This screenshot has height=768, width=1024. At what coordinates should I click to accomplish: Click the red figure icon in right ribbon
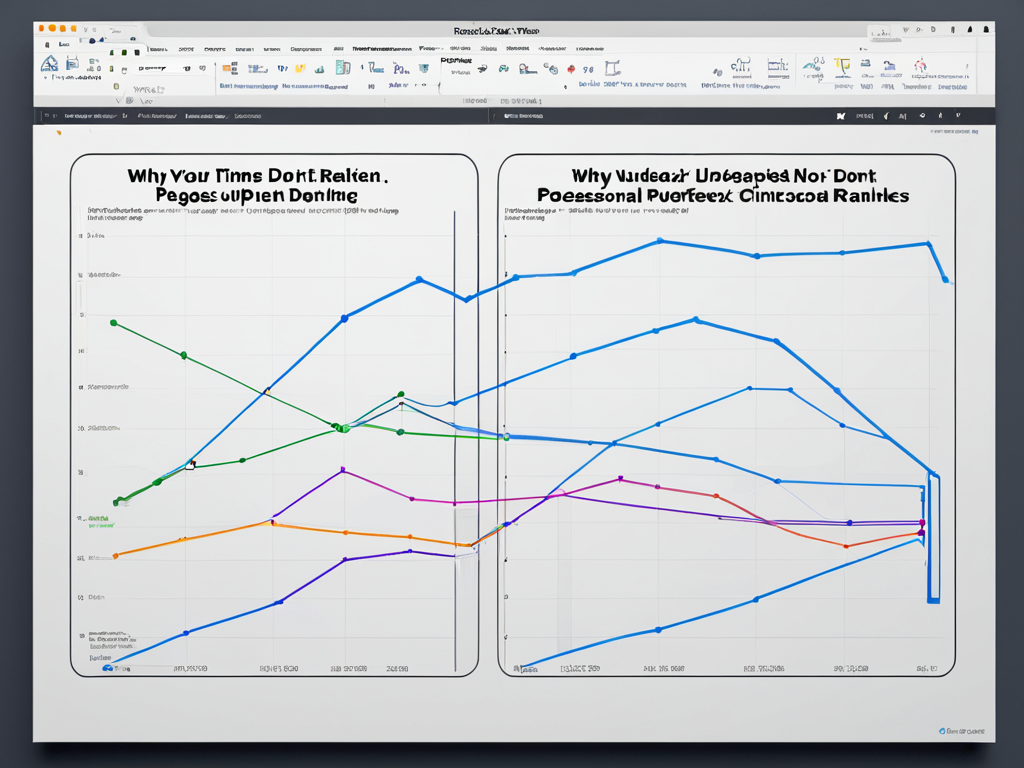tap(919, 66)
